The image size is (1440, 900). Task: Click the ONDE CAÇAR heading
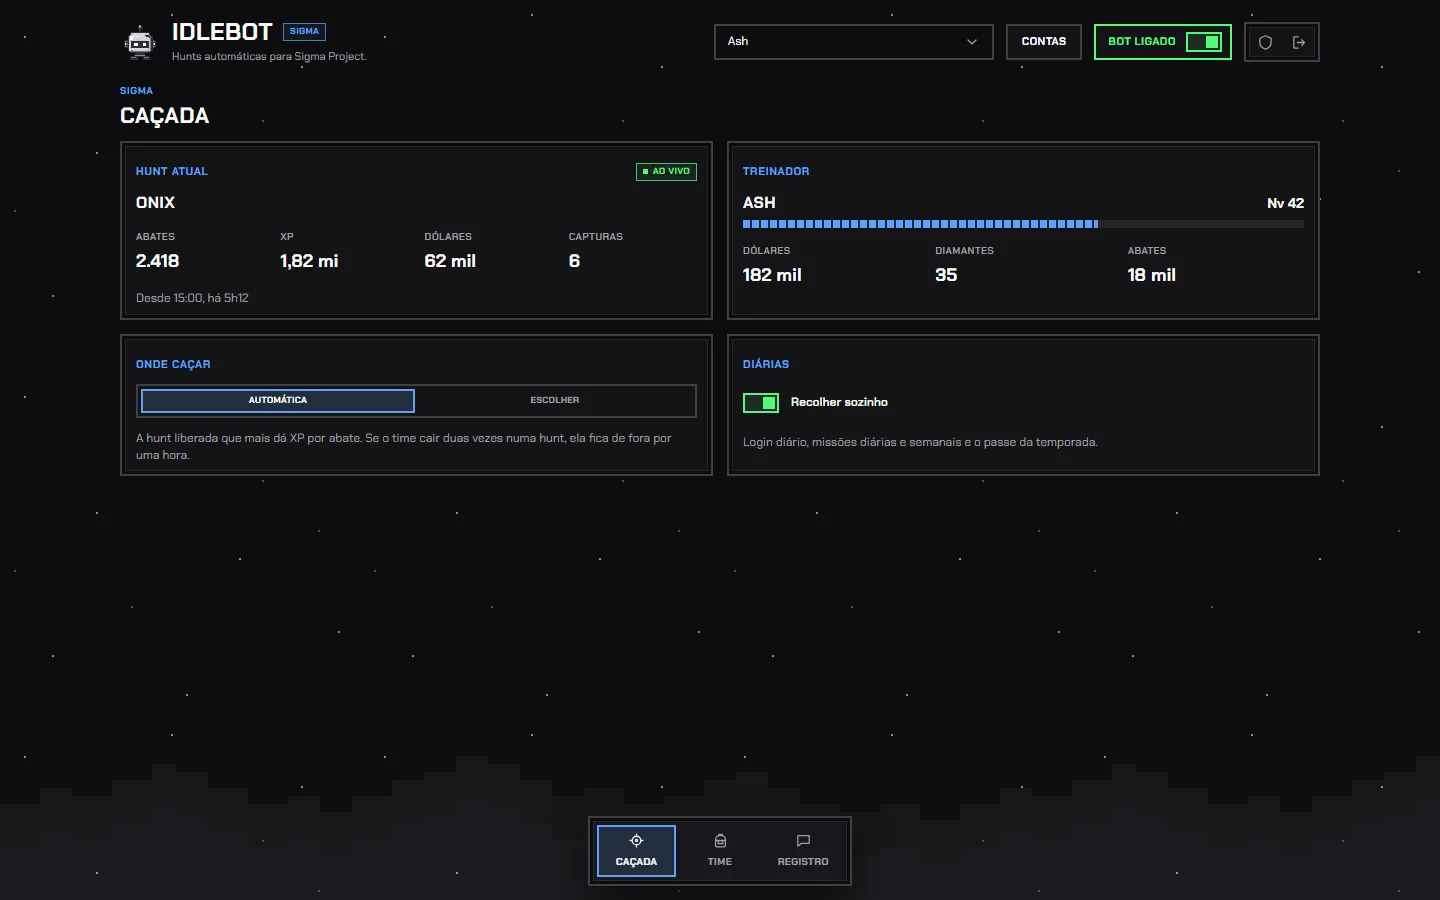[x=173, y=365]
